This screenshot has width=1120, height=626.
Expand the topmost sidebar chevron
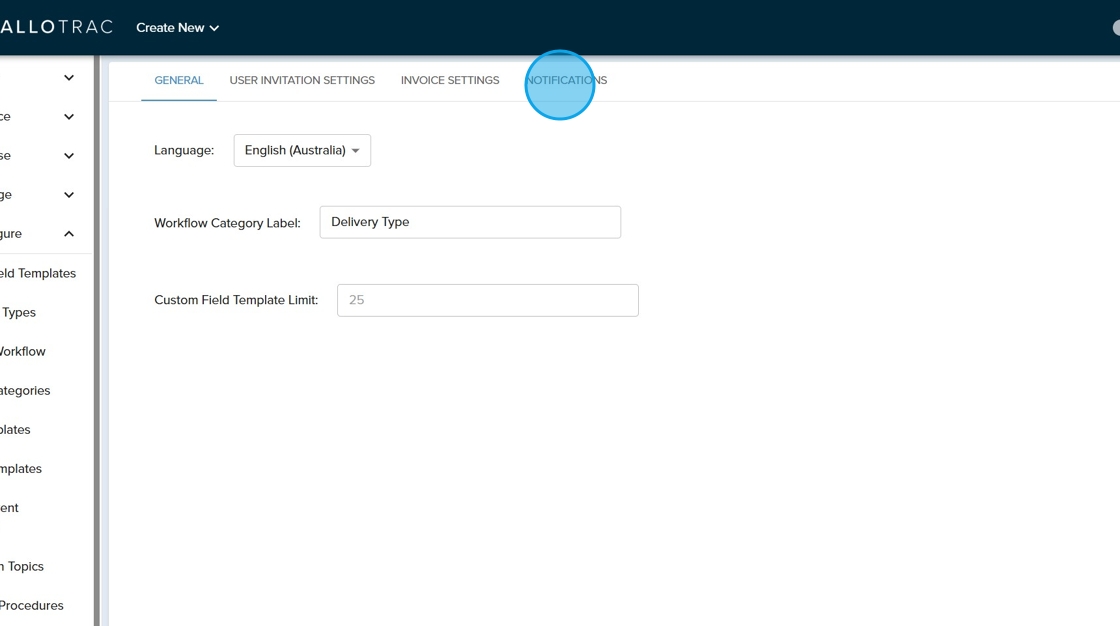(69, 78)
